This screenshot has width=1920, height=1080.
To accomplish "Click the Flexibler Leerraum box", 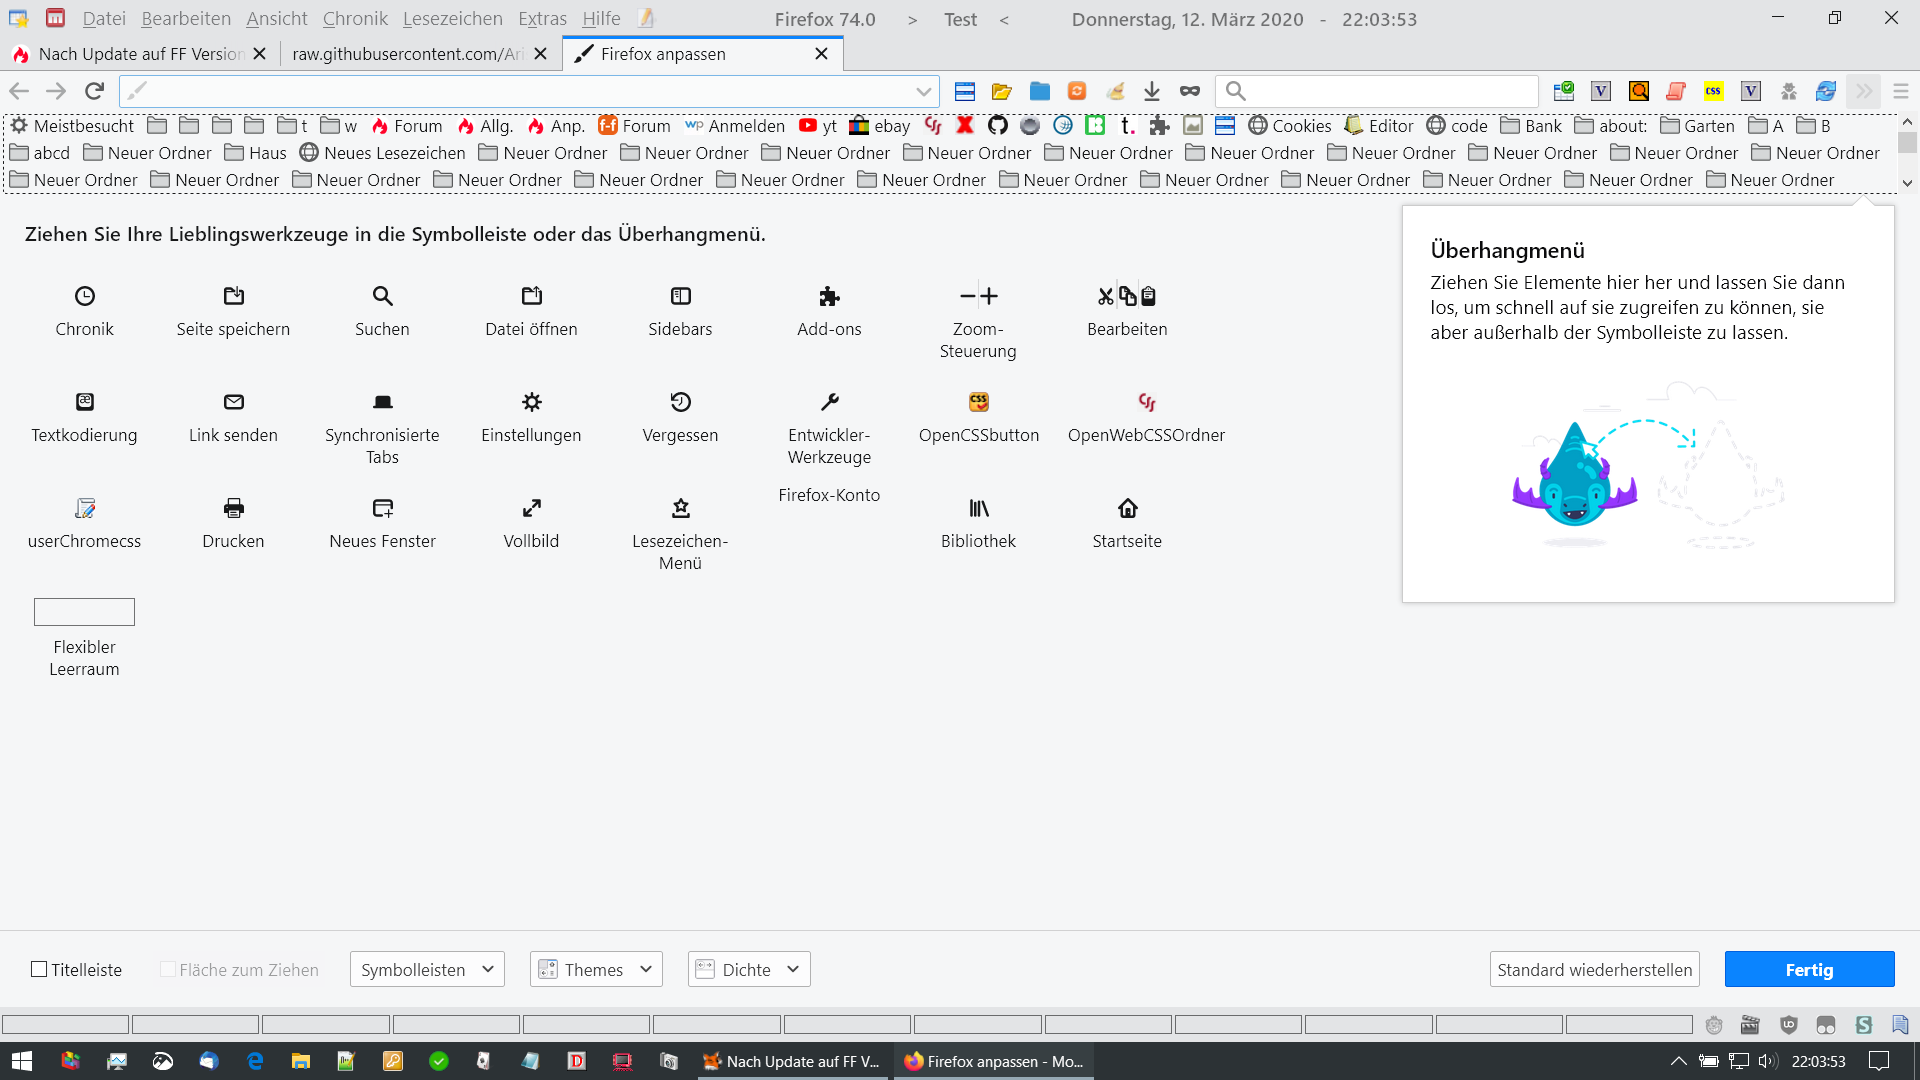I will (84, 611).
